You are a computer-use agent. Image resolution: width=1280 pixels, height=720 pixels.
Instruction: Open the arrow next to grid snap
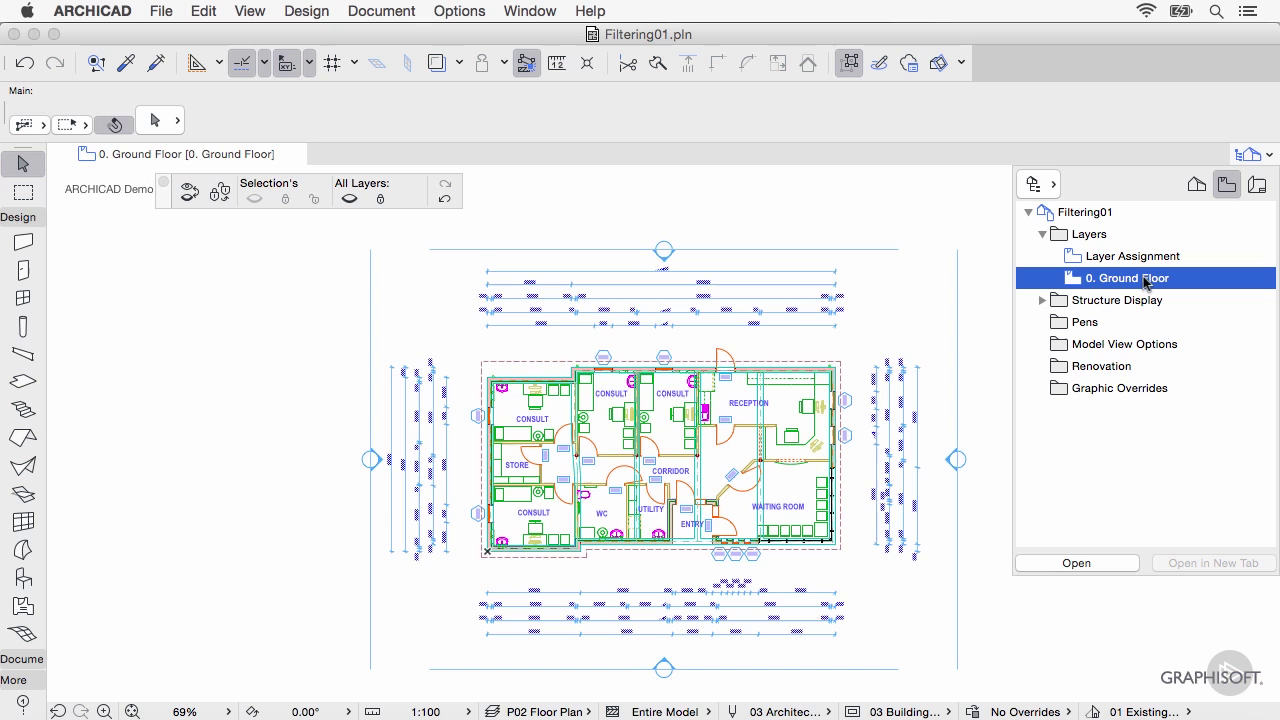pyautogui.click(x=354, y=63)
